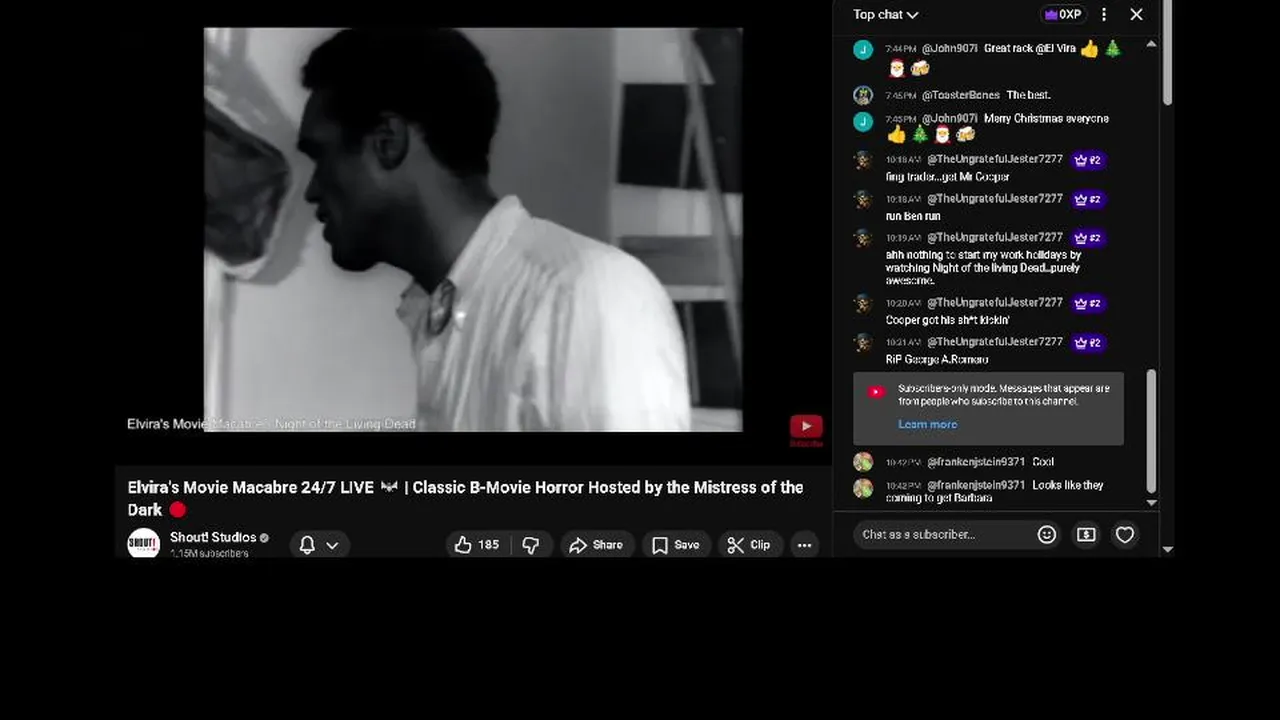The height and width of the screenshot is (720, 1280).
Task: Click the page scrollbar down arrow
Action: [x=1167, y=549]
